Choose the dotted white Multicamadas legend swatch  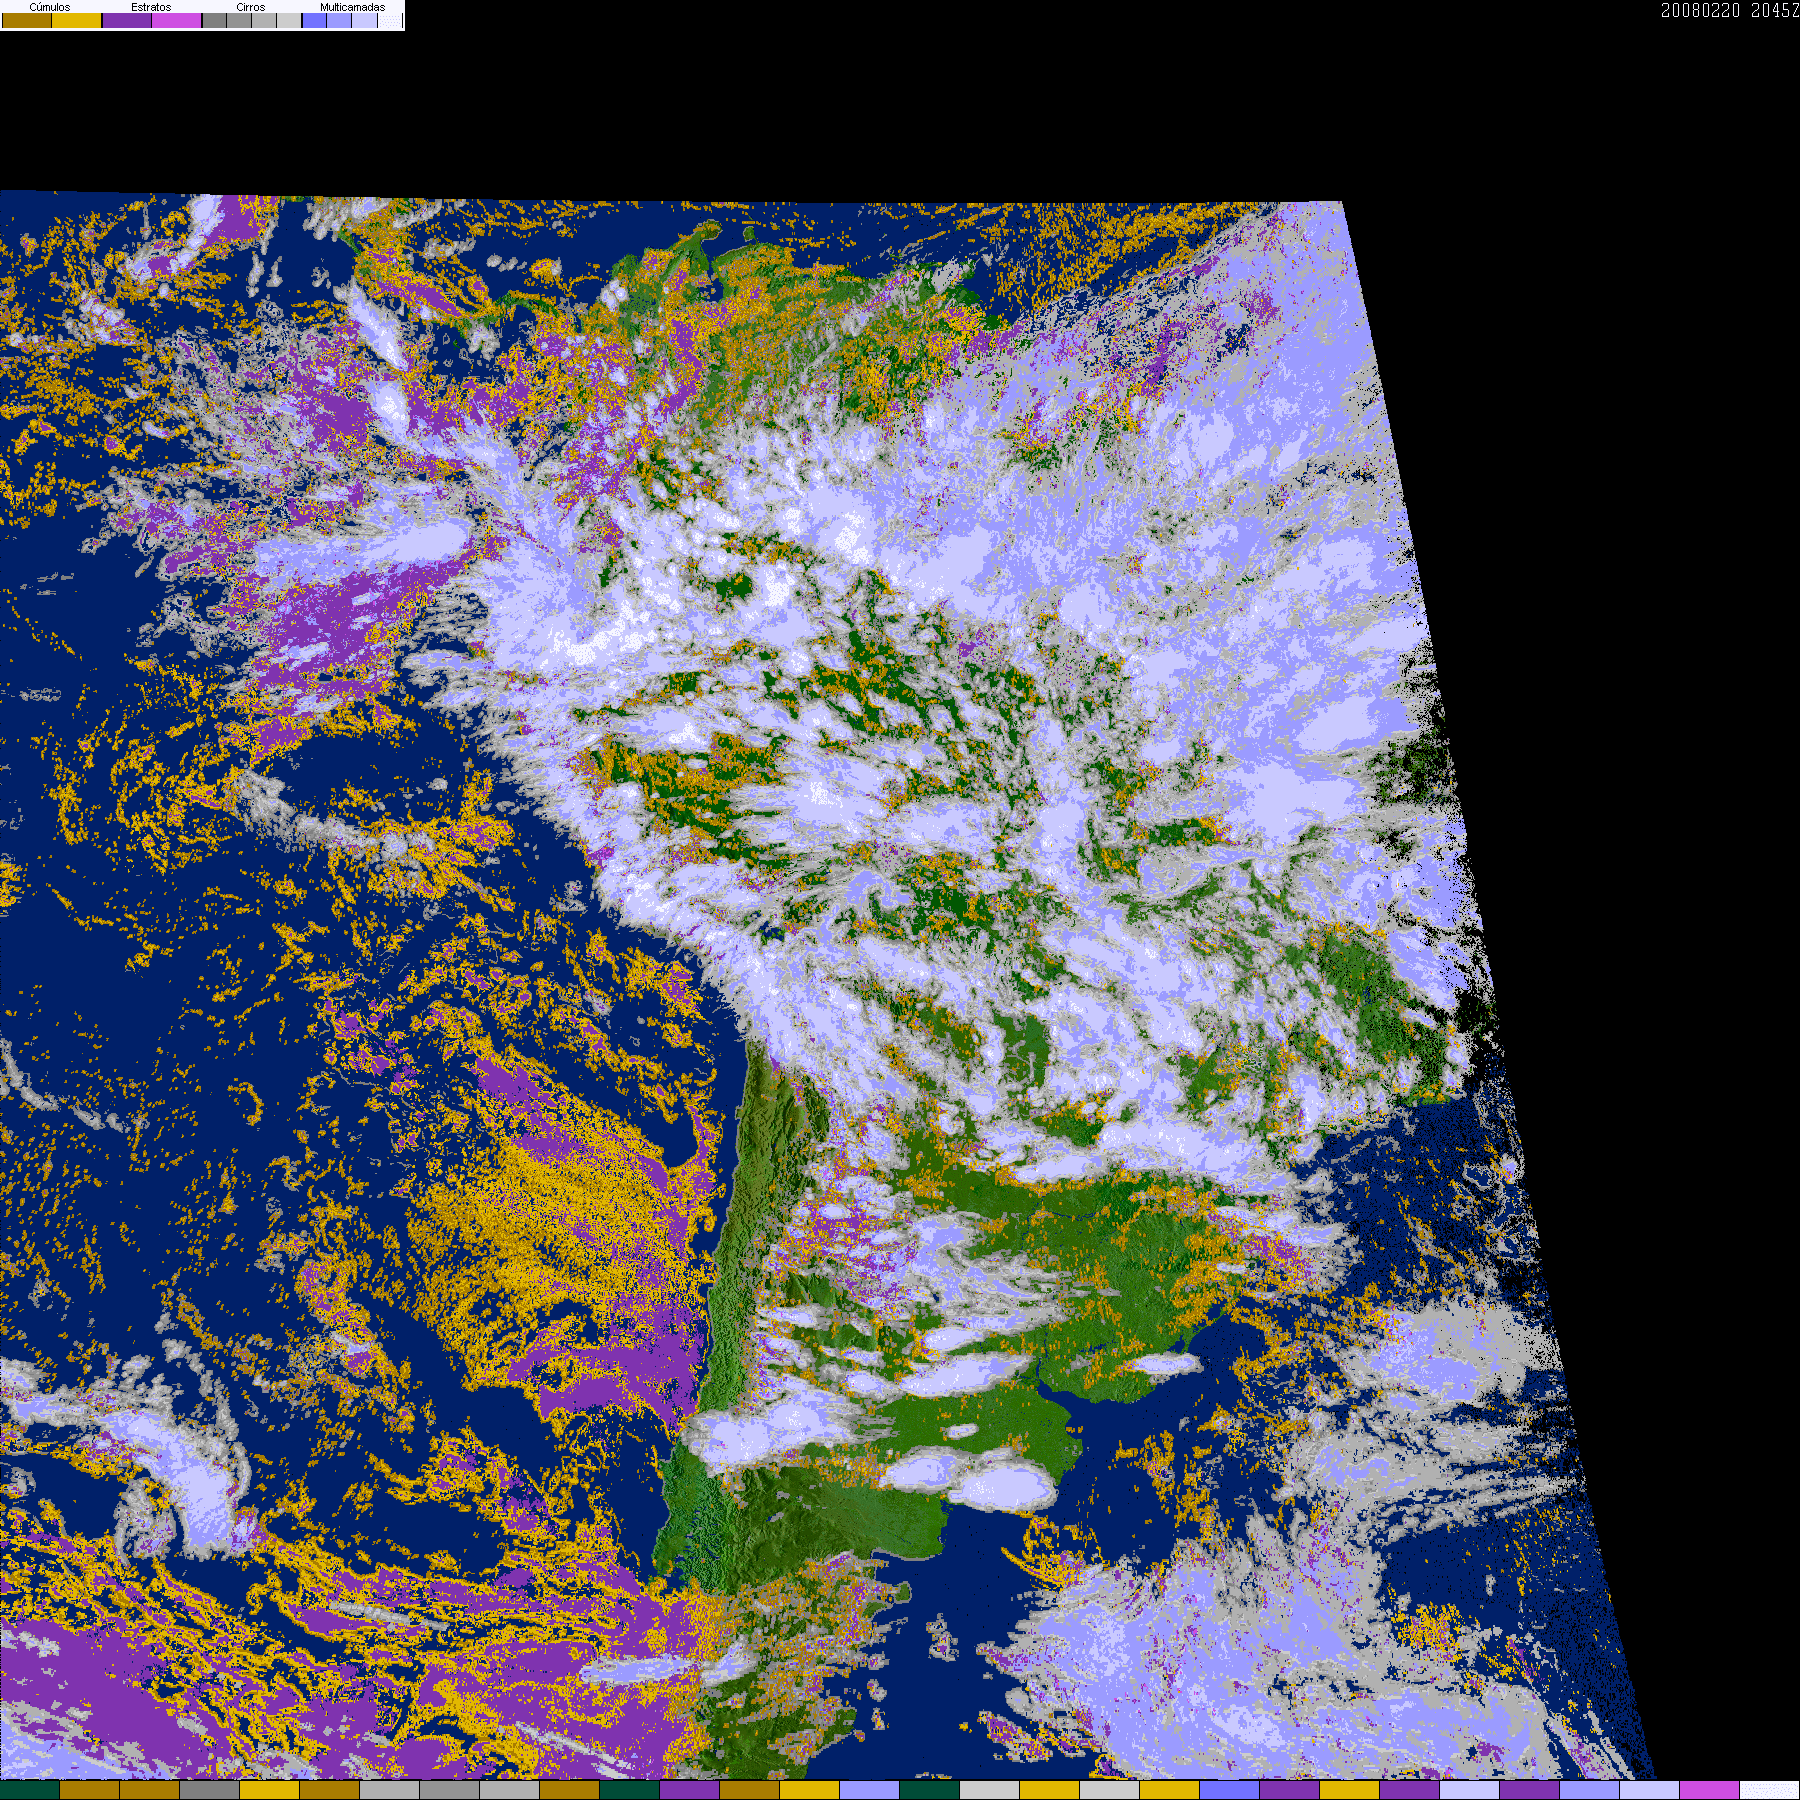tap(390, 20)
